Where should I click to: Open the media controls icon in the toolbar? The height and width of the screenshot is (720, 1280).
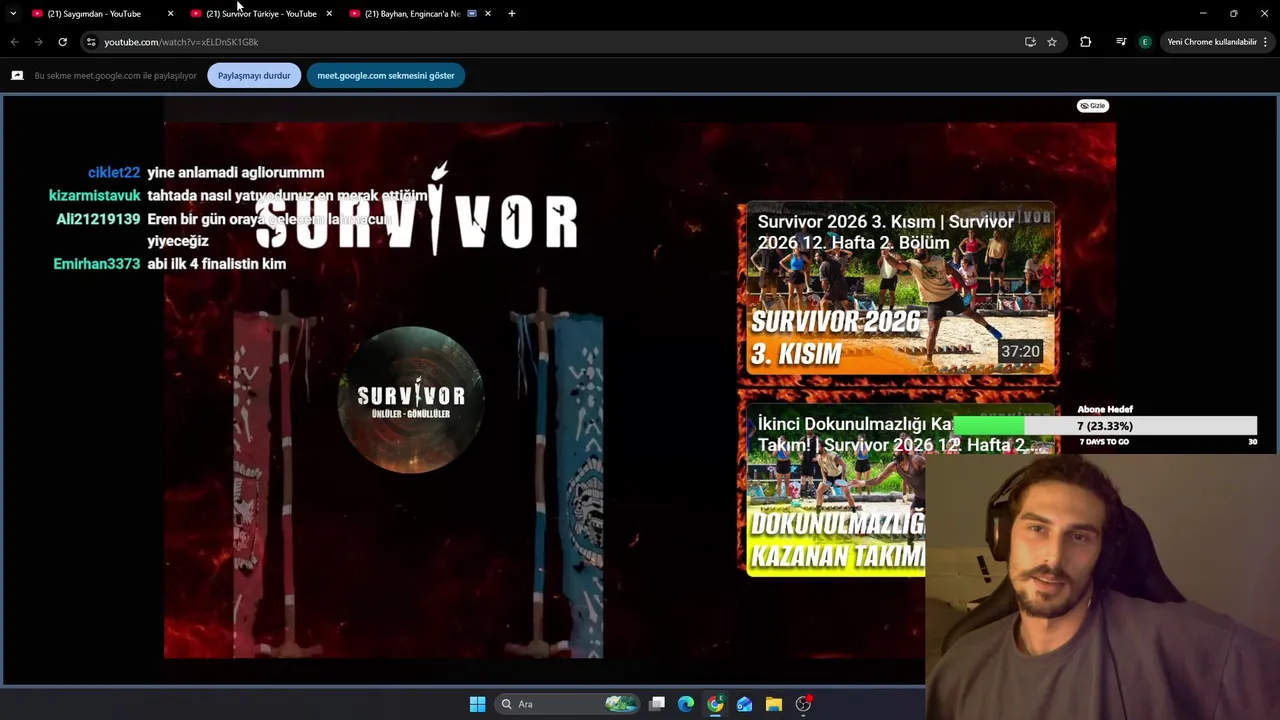click(x=1121, y=42)
